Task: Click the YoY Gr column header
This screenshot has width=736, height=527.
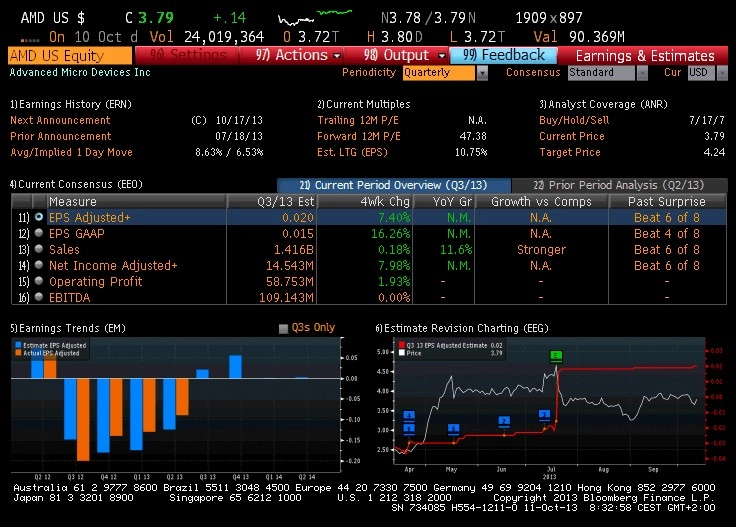Action: (x=444, y=201)
